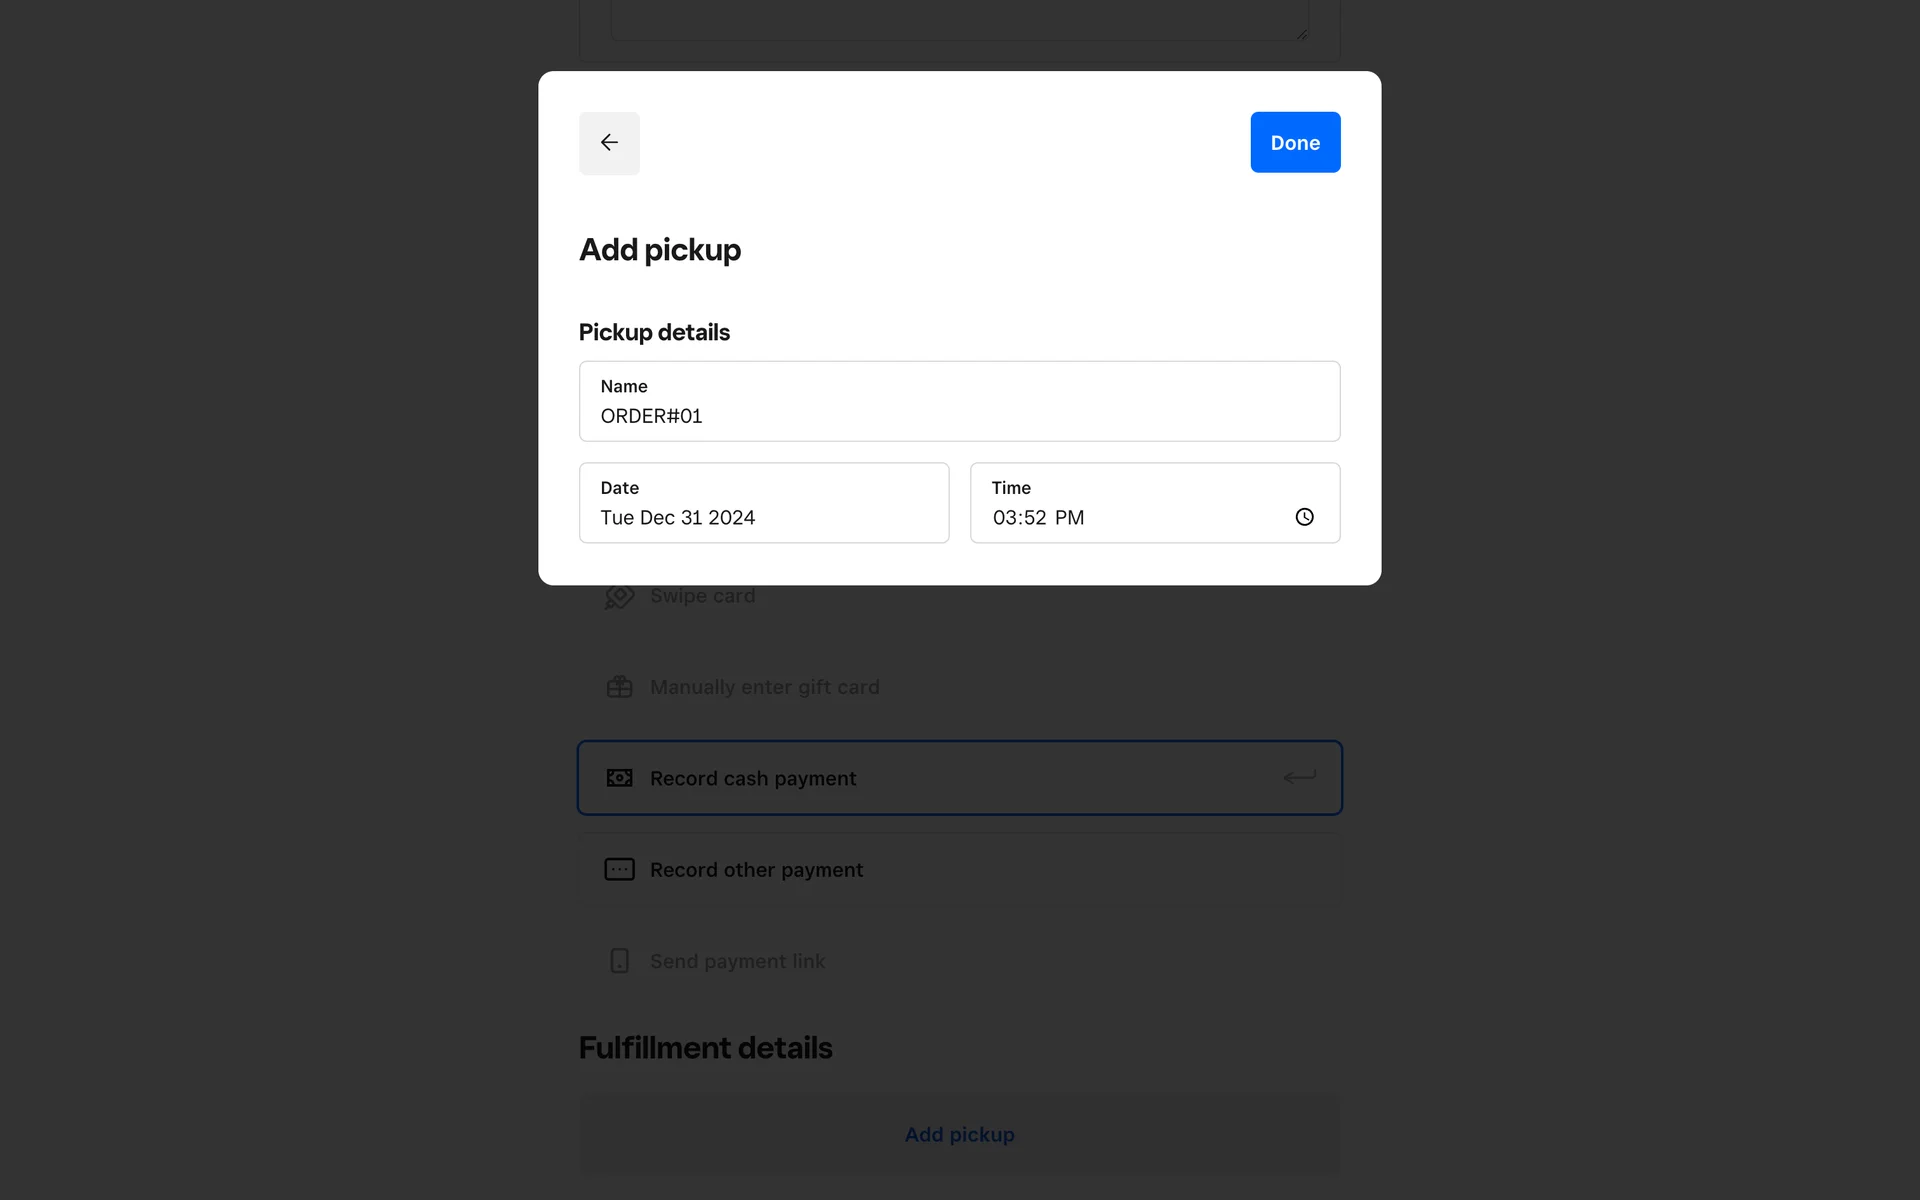Select the minutes value in Time field
The width and height of the screenshot is (1920, 1200).
coord(1035,518)
